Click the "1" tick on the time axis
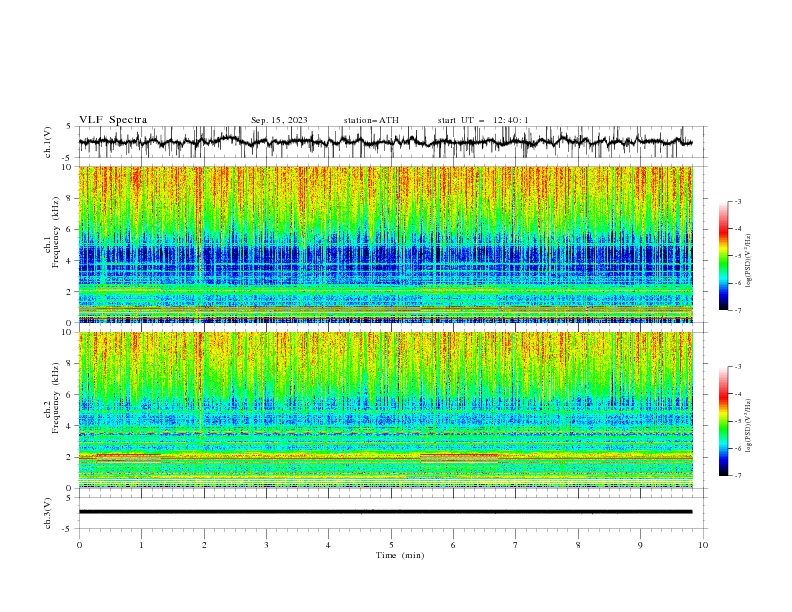792x612 pixels. [x=141, y=545]
